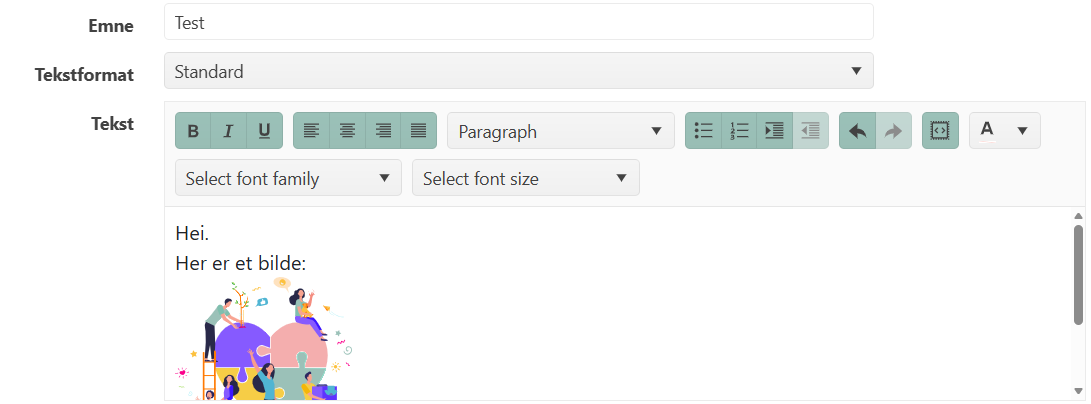This screenshot has height=404, width=1091.
Task: Insert a numbered list
Action: [739, 131]
